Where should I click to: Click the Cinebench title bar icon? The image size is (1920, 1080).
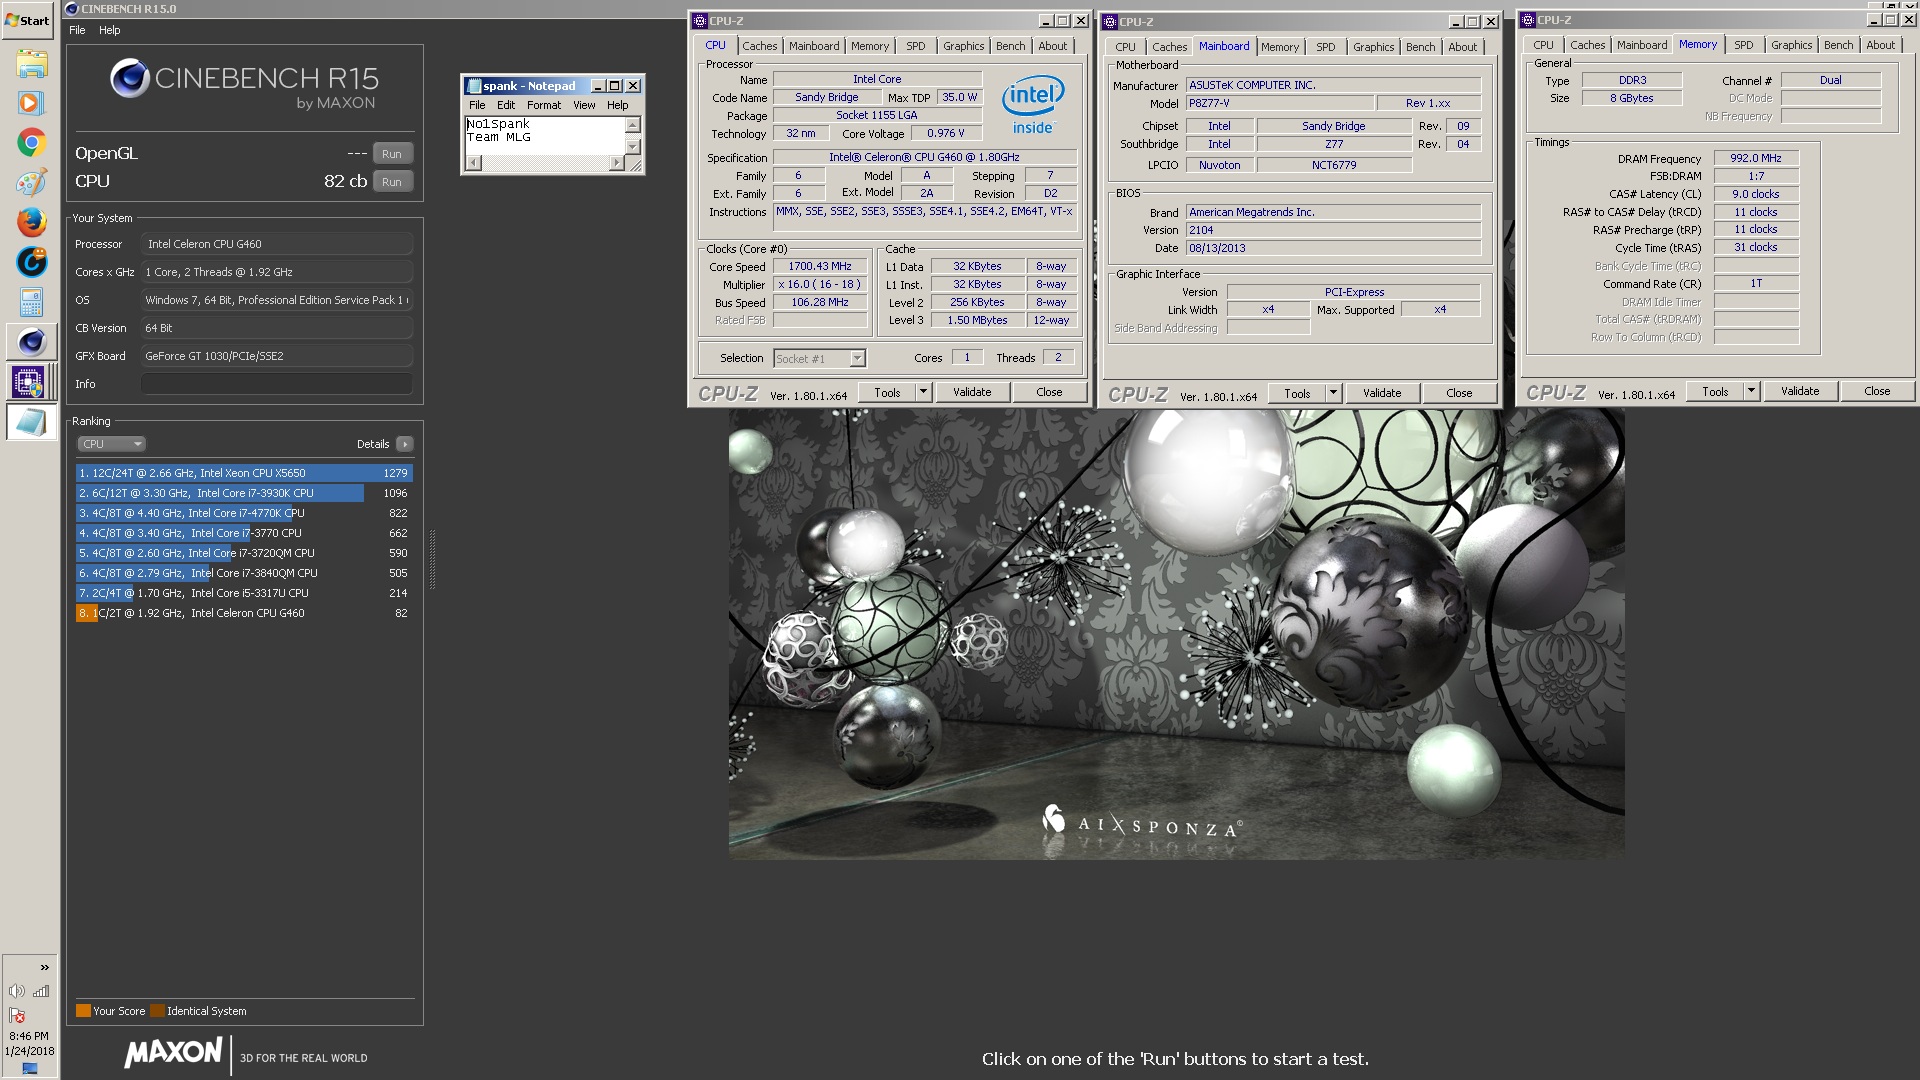point(71,9)
